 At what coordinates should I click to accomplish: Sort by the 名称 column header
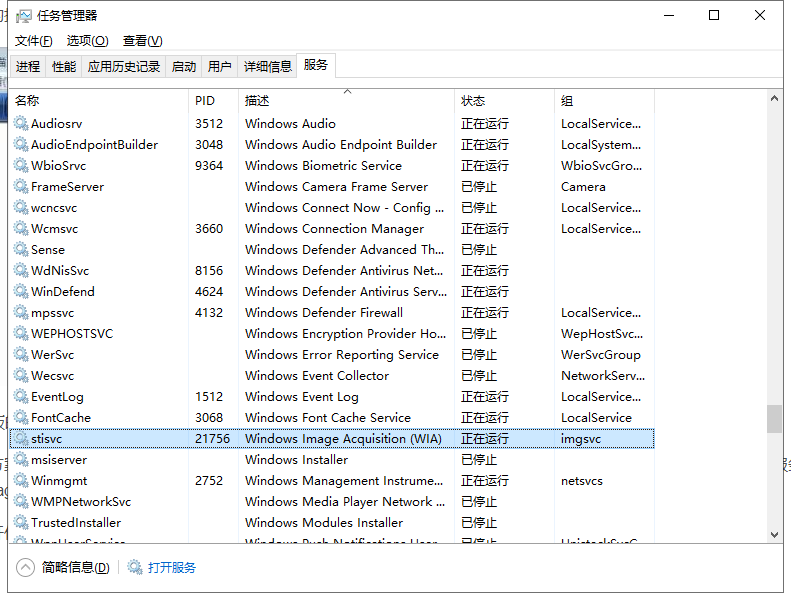[99, 100]
